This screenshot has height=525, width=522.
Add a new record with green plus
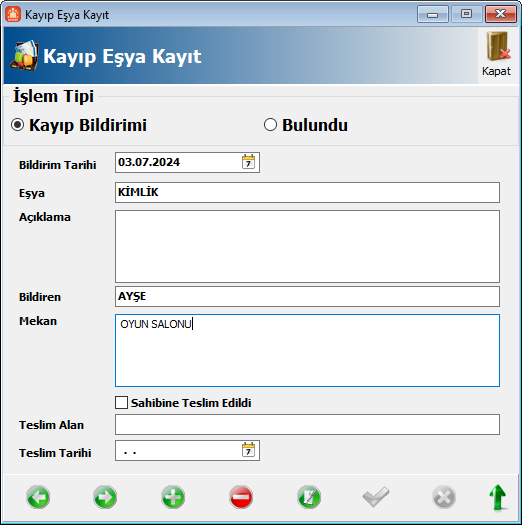173,497
